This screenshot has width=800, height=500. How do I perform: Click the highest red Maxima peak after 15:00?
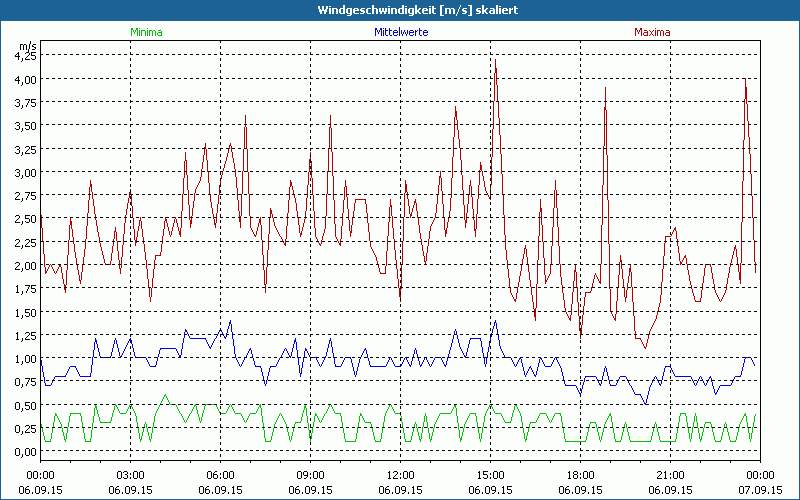click(x=495, y=62)
